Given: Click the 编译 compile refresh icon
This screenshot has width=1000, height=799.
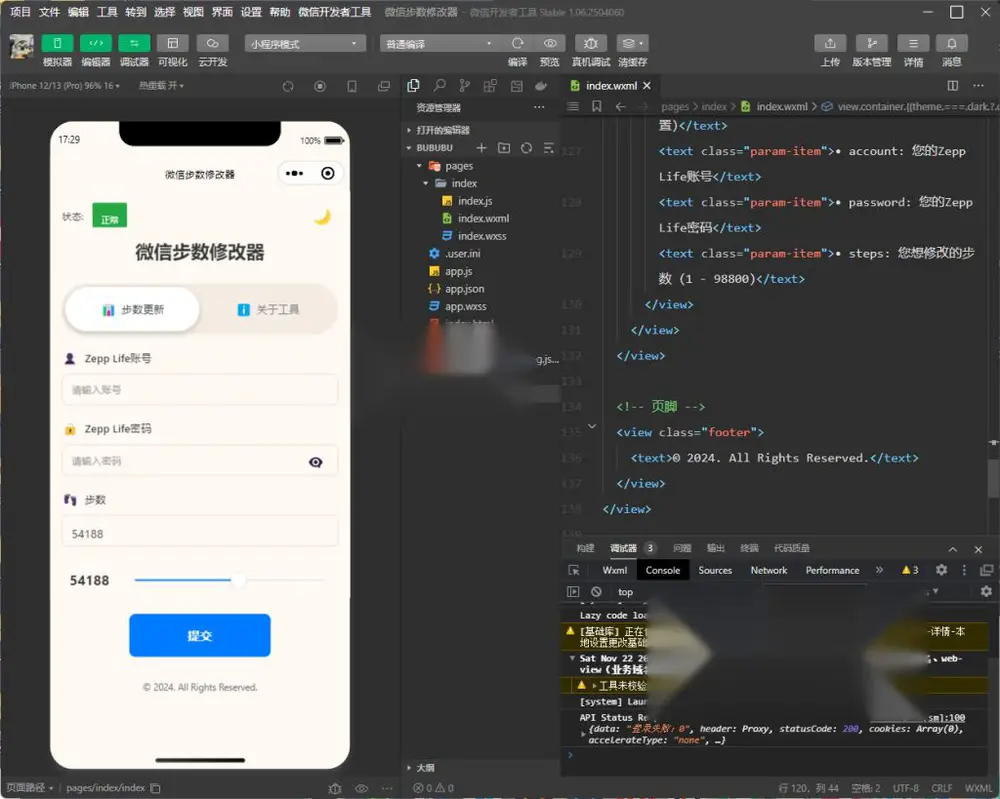Looking at the screenshot, I should tap(517, 43).
